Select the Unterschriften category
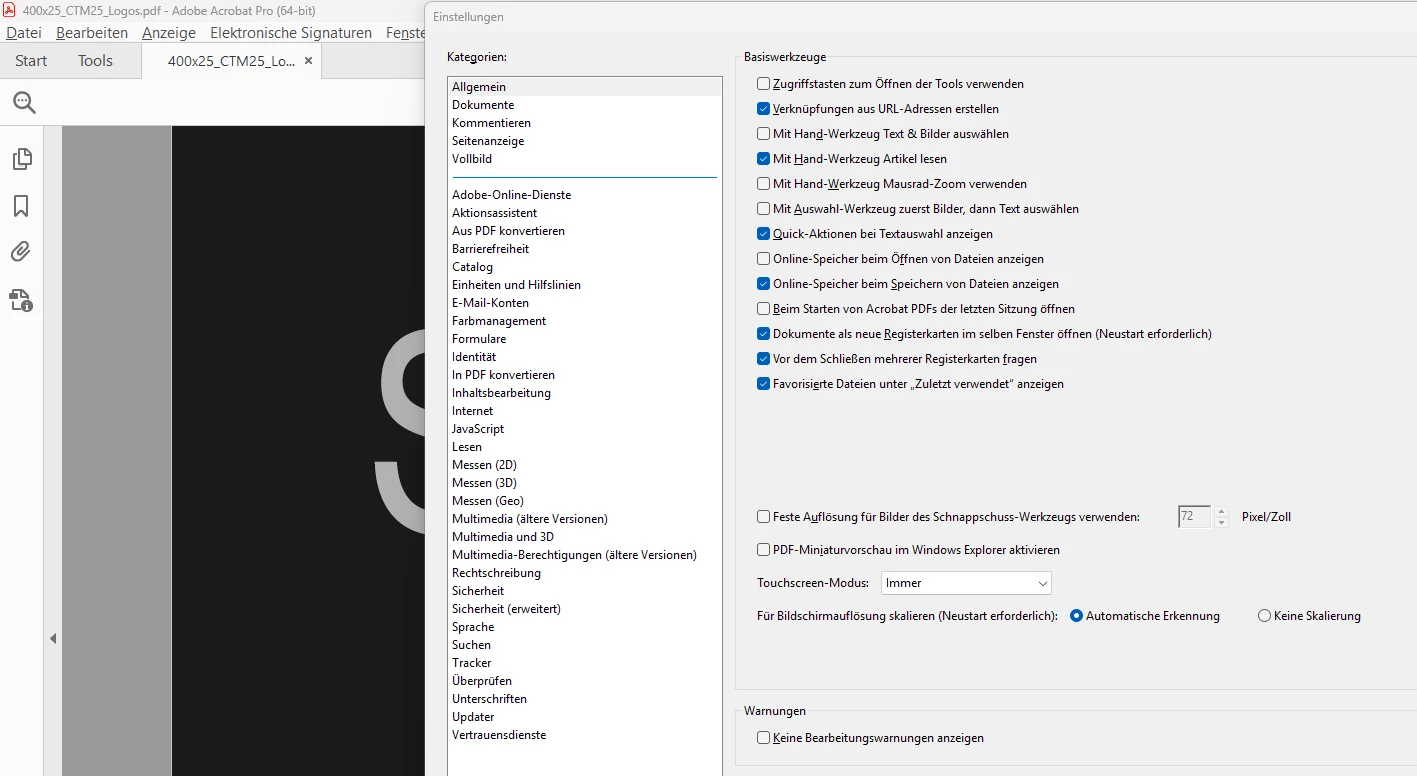The height and width of the screenshot is (776, 1417). pyautogui.click(x=585, y=699)
